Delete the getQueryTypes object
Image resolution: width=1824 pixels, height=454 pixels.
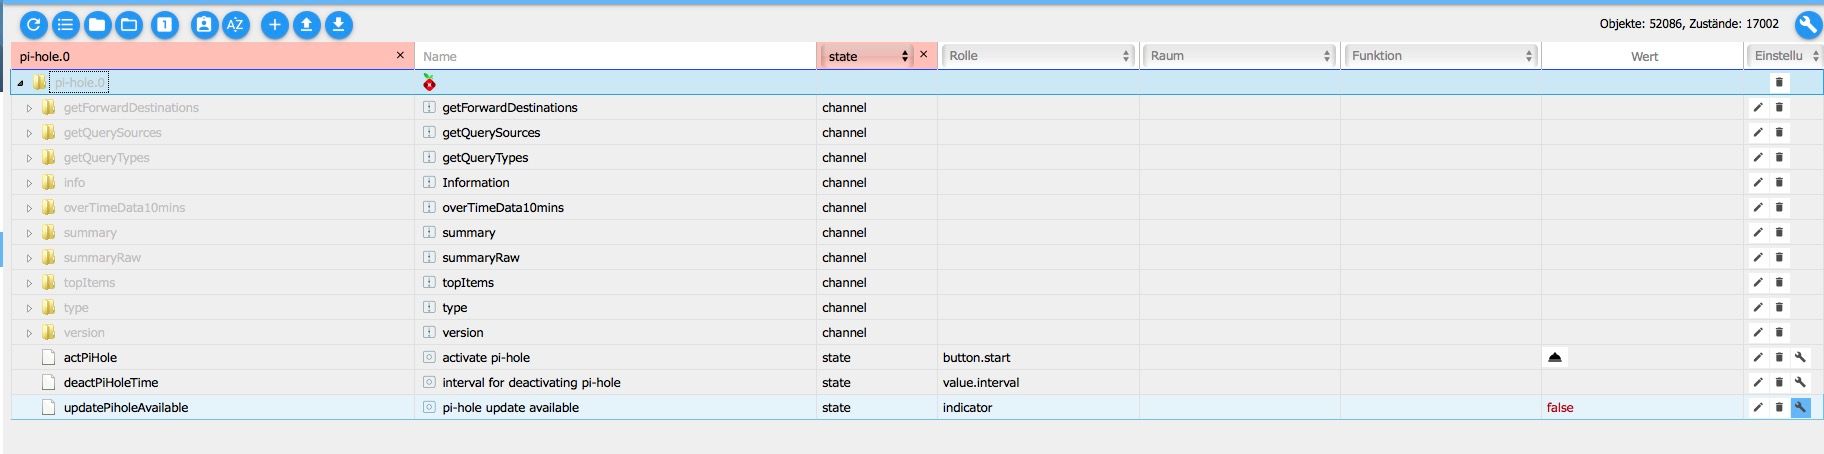coord(1779,157)
